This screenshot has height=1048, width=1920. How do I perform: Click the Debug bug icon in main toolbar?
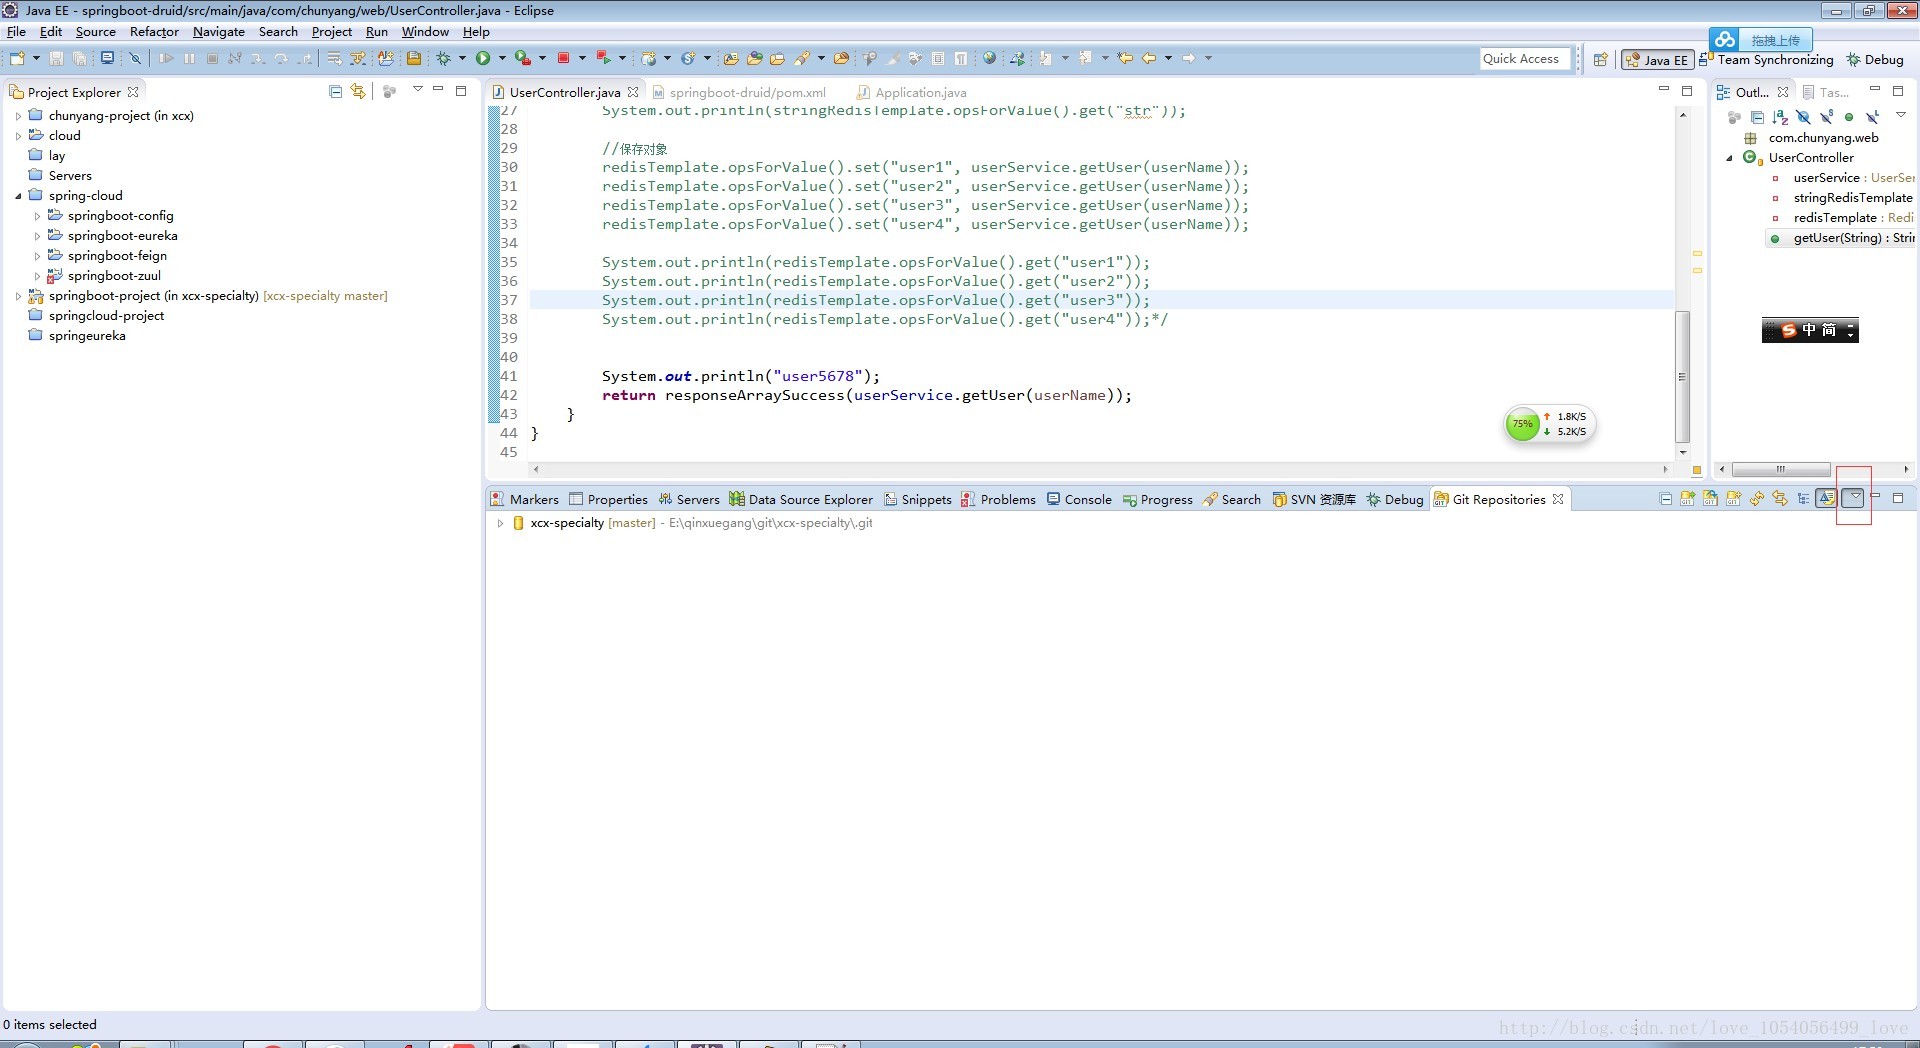pos(443,58)
